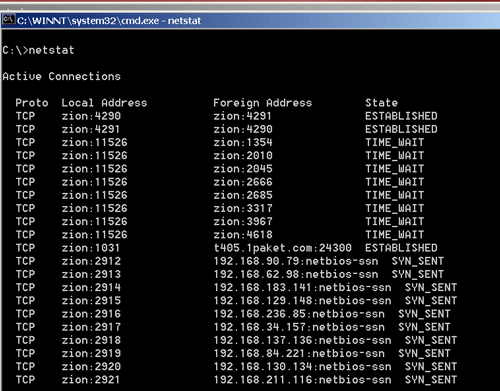
Task: Click TIME_WAIT state for zion:4618 row
Action: pyautogui.click(x=395, y=235)
